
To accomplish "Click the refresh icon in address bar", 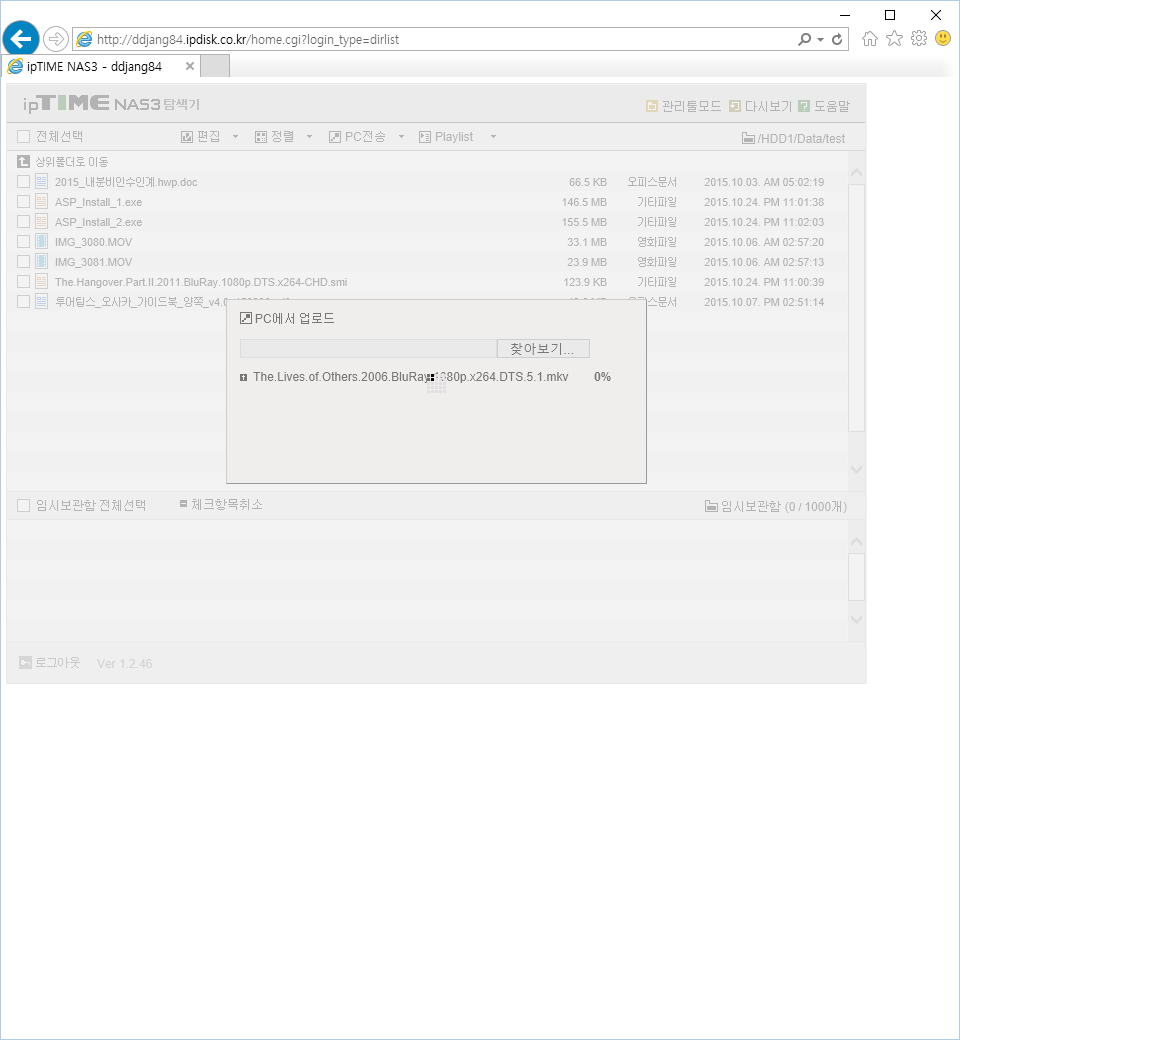I will coord(837,40).
